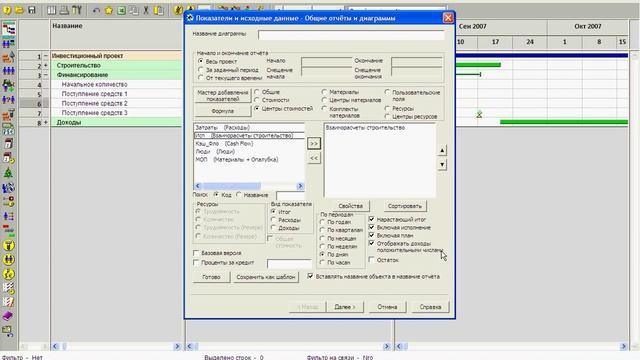Click the bricks with pen sidebar icon
The width and height of the screenshot is (640, 360).
(x=9, y=58)
